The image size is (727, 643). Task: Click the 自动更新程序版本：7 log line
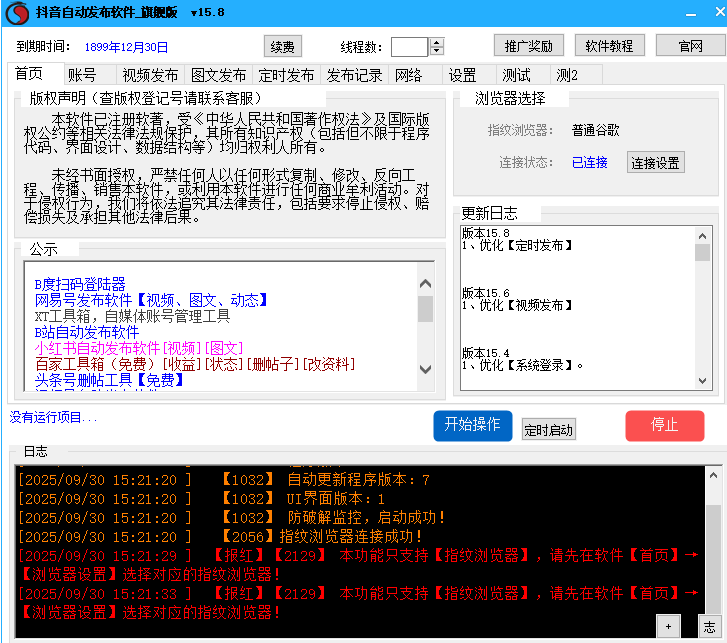223,479
